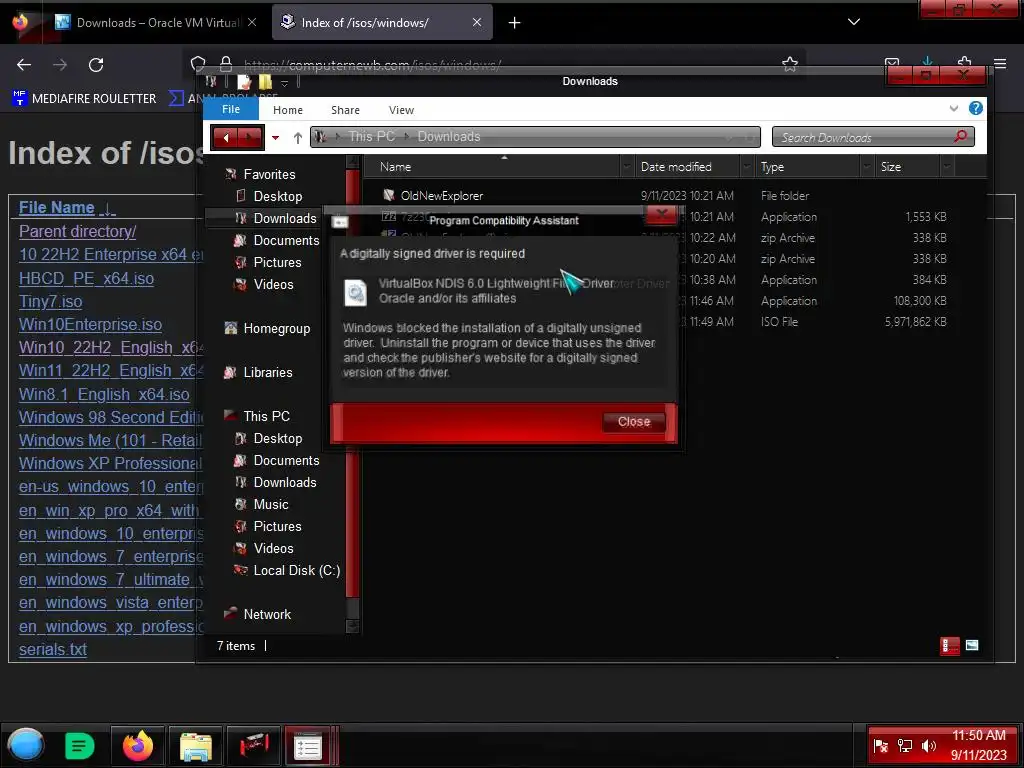Go up one folder level arrow
The height and width of the screenshot is (768, 1024).
click(x=298, y=138)
